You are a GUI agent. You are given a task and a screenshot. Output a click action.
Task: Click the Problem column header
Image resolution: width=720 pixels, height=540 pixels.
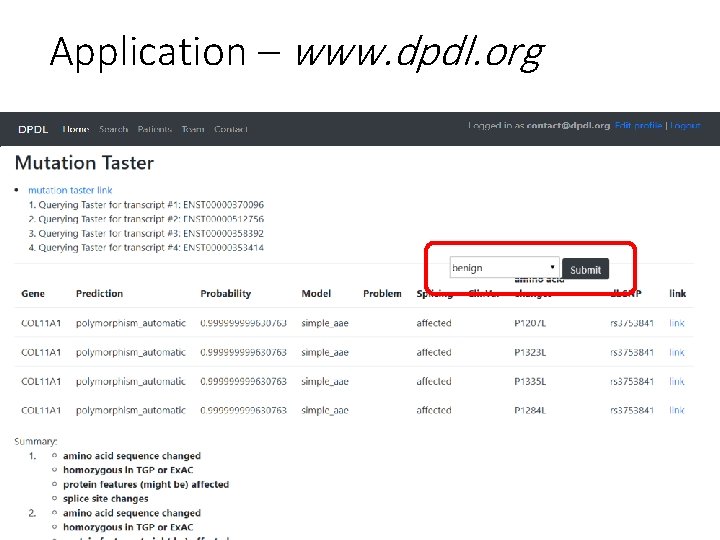click(382, 293)
